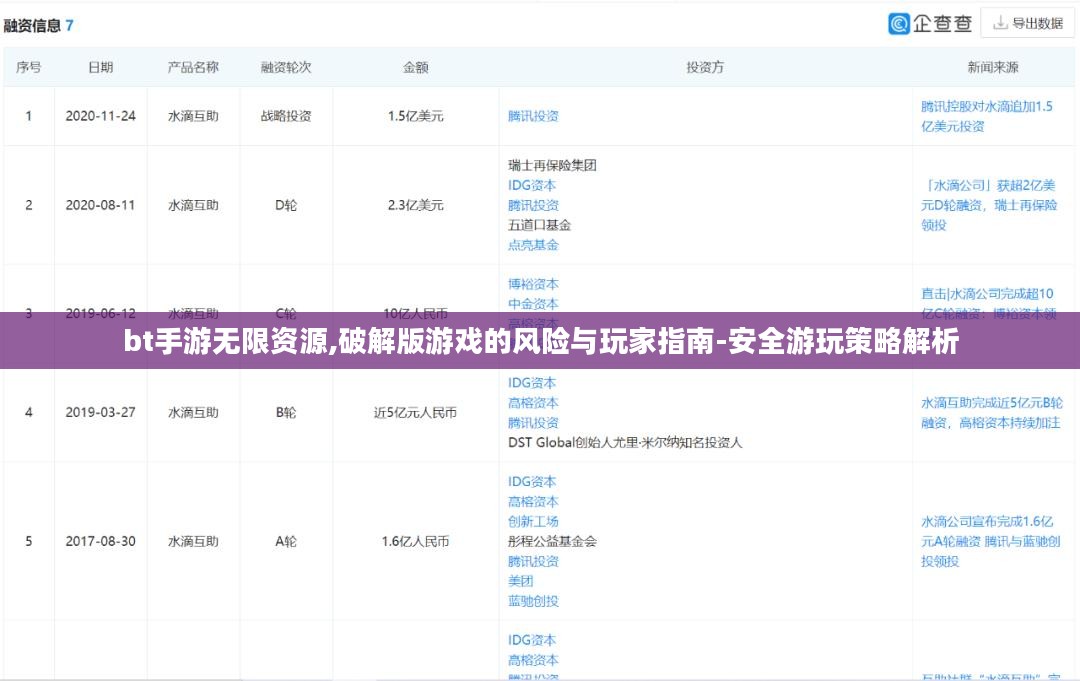This screenshot has width=1080, height=681.
Task: Select the date cell 2020-11-24
Action: pos(101,116)
